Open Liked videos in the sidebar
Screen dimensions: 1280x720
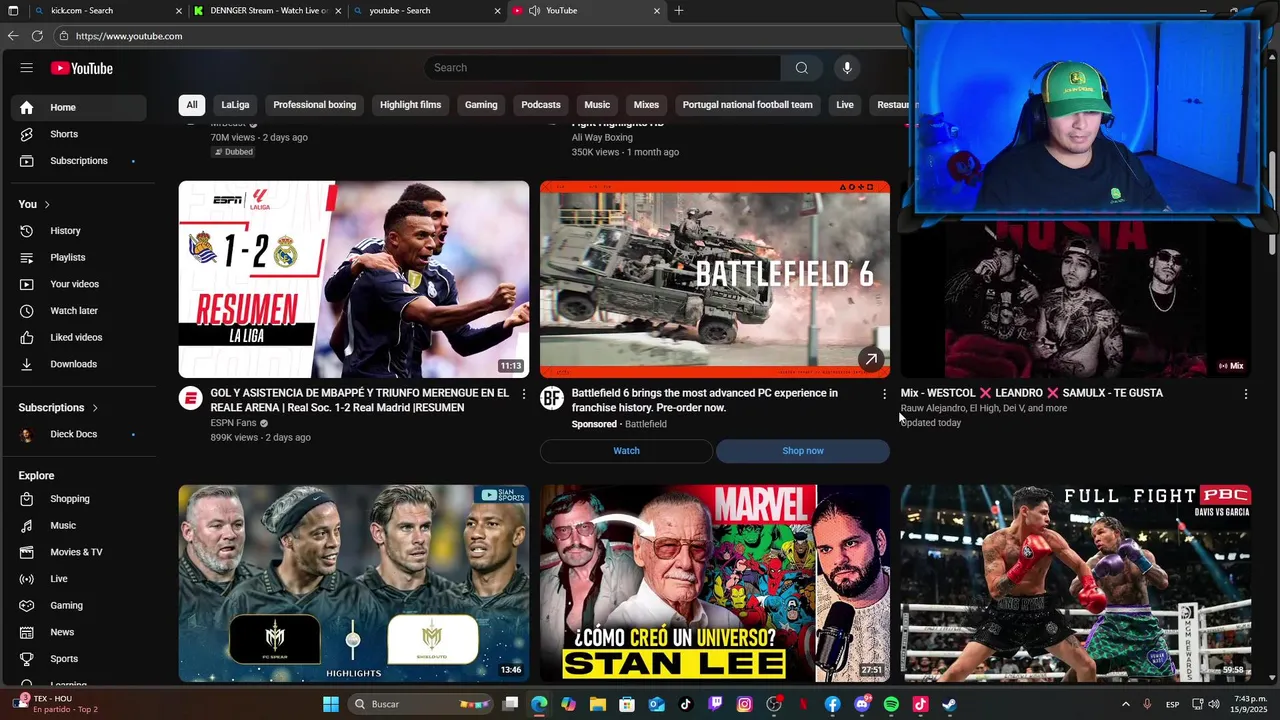[x=80, y=338]
